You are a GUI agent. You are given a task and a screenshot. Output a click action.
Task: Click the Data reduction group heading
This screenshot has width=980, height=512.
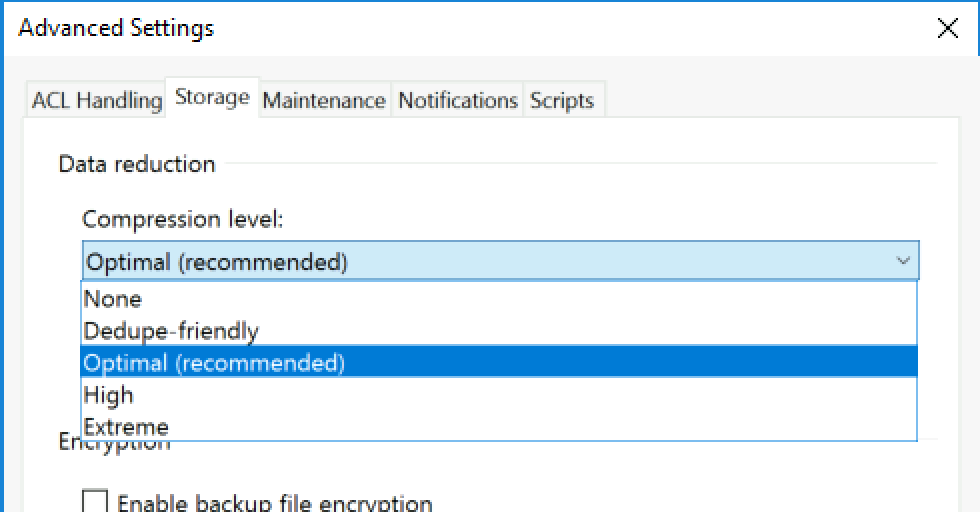[x=137, y=164]
